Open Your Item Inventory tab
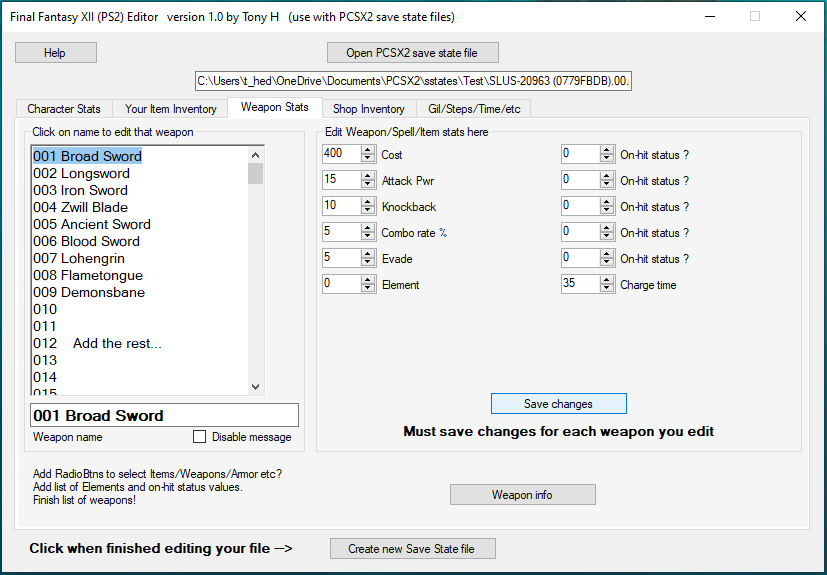 point(170,109)
